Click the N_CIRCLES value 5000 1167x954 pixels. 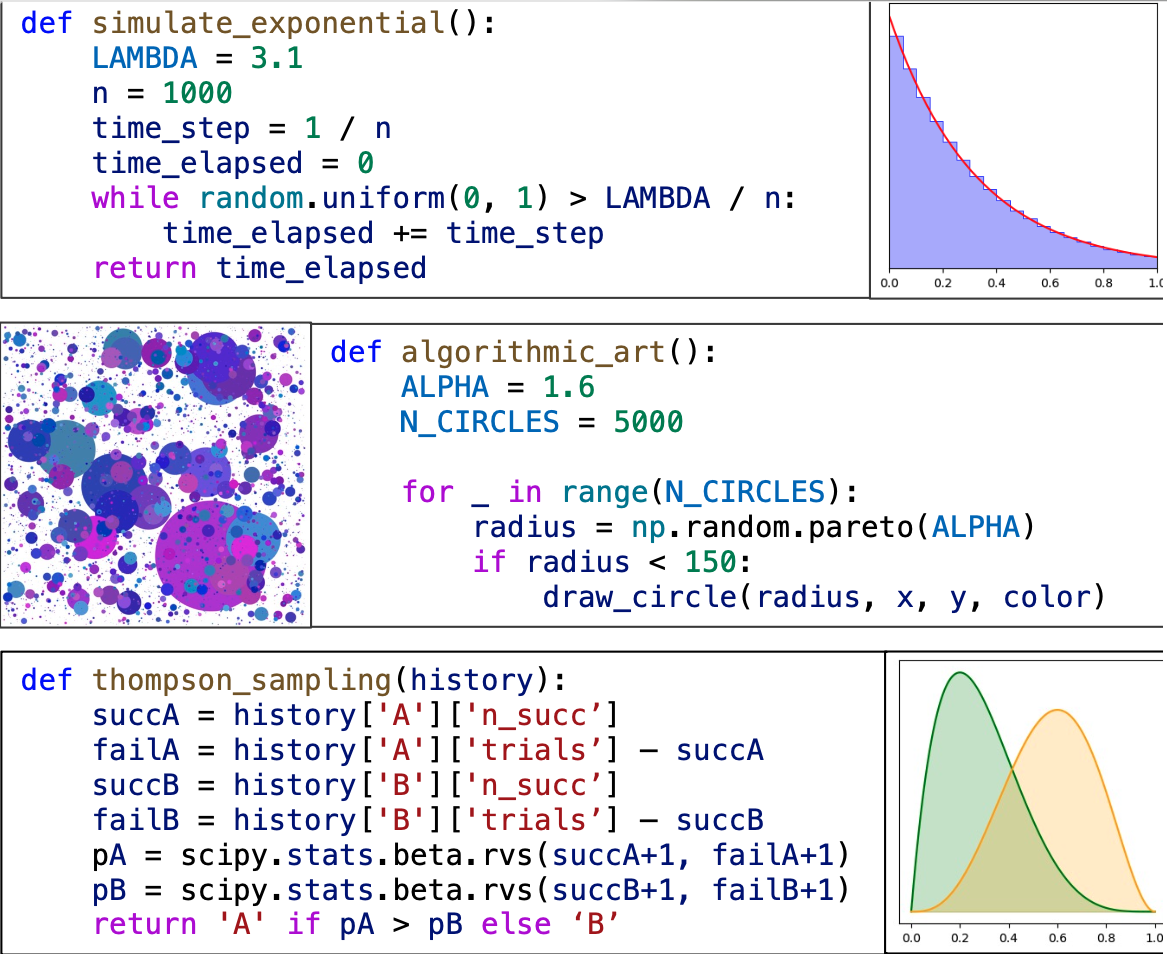[x=648, y=422]
